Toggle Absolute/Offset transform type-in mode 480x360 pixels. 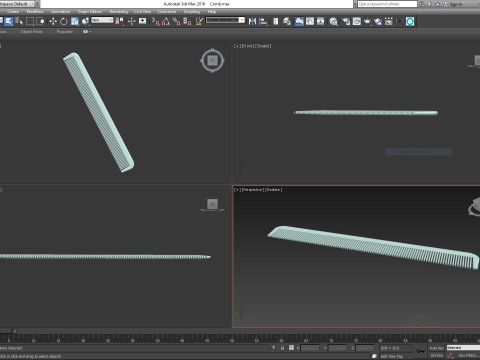[291, 348]
